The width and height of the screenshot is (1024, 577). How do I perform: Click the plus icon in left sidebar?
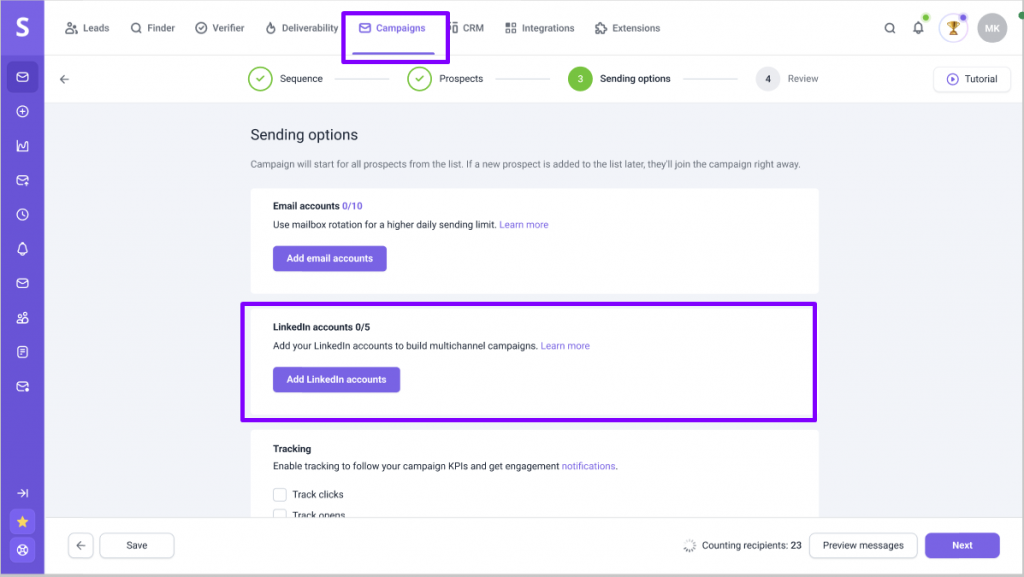coord(22,112)
